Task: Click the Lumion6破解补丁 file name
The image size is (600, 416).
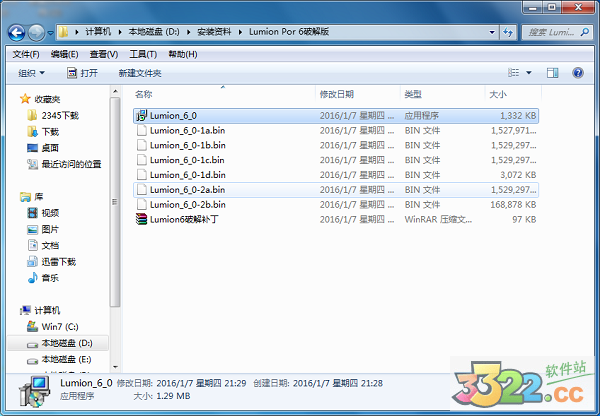Action: tap(184, 219)
